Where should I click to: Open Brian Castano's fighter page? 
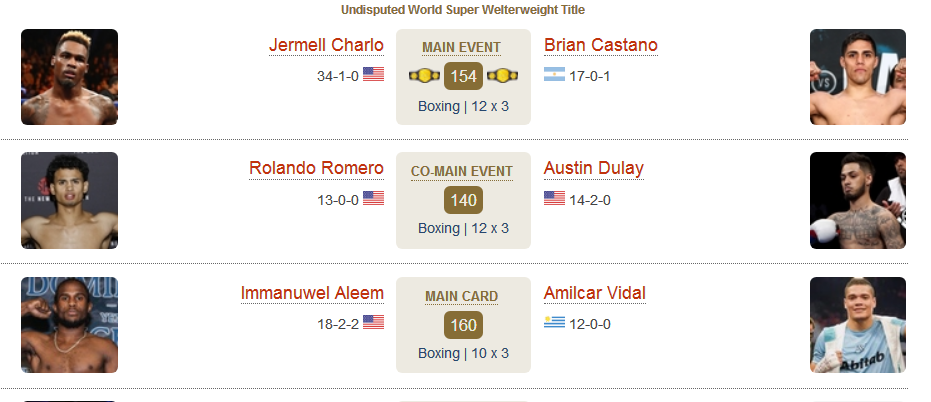tap(601, 45)
